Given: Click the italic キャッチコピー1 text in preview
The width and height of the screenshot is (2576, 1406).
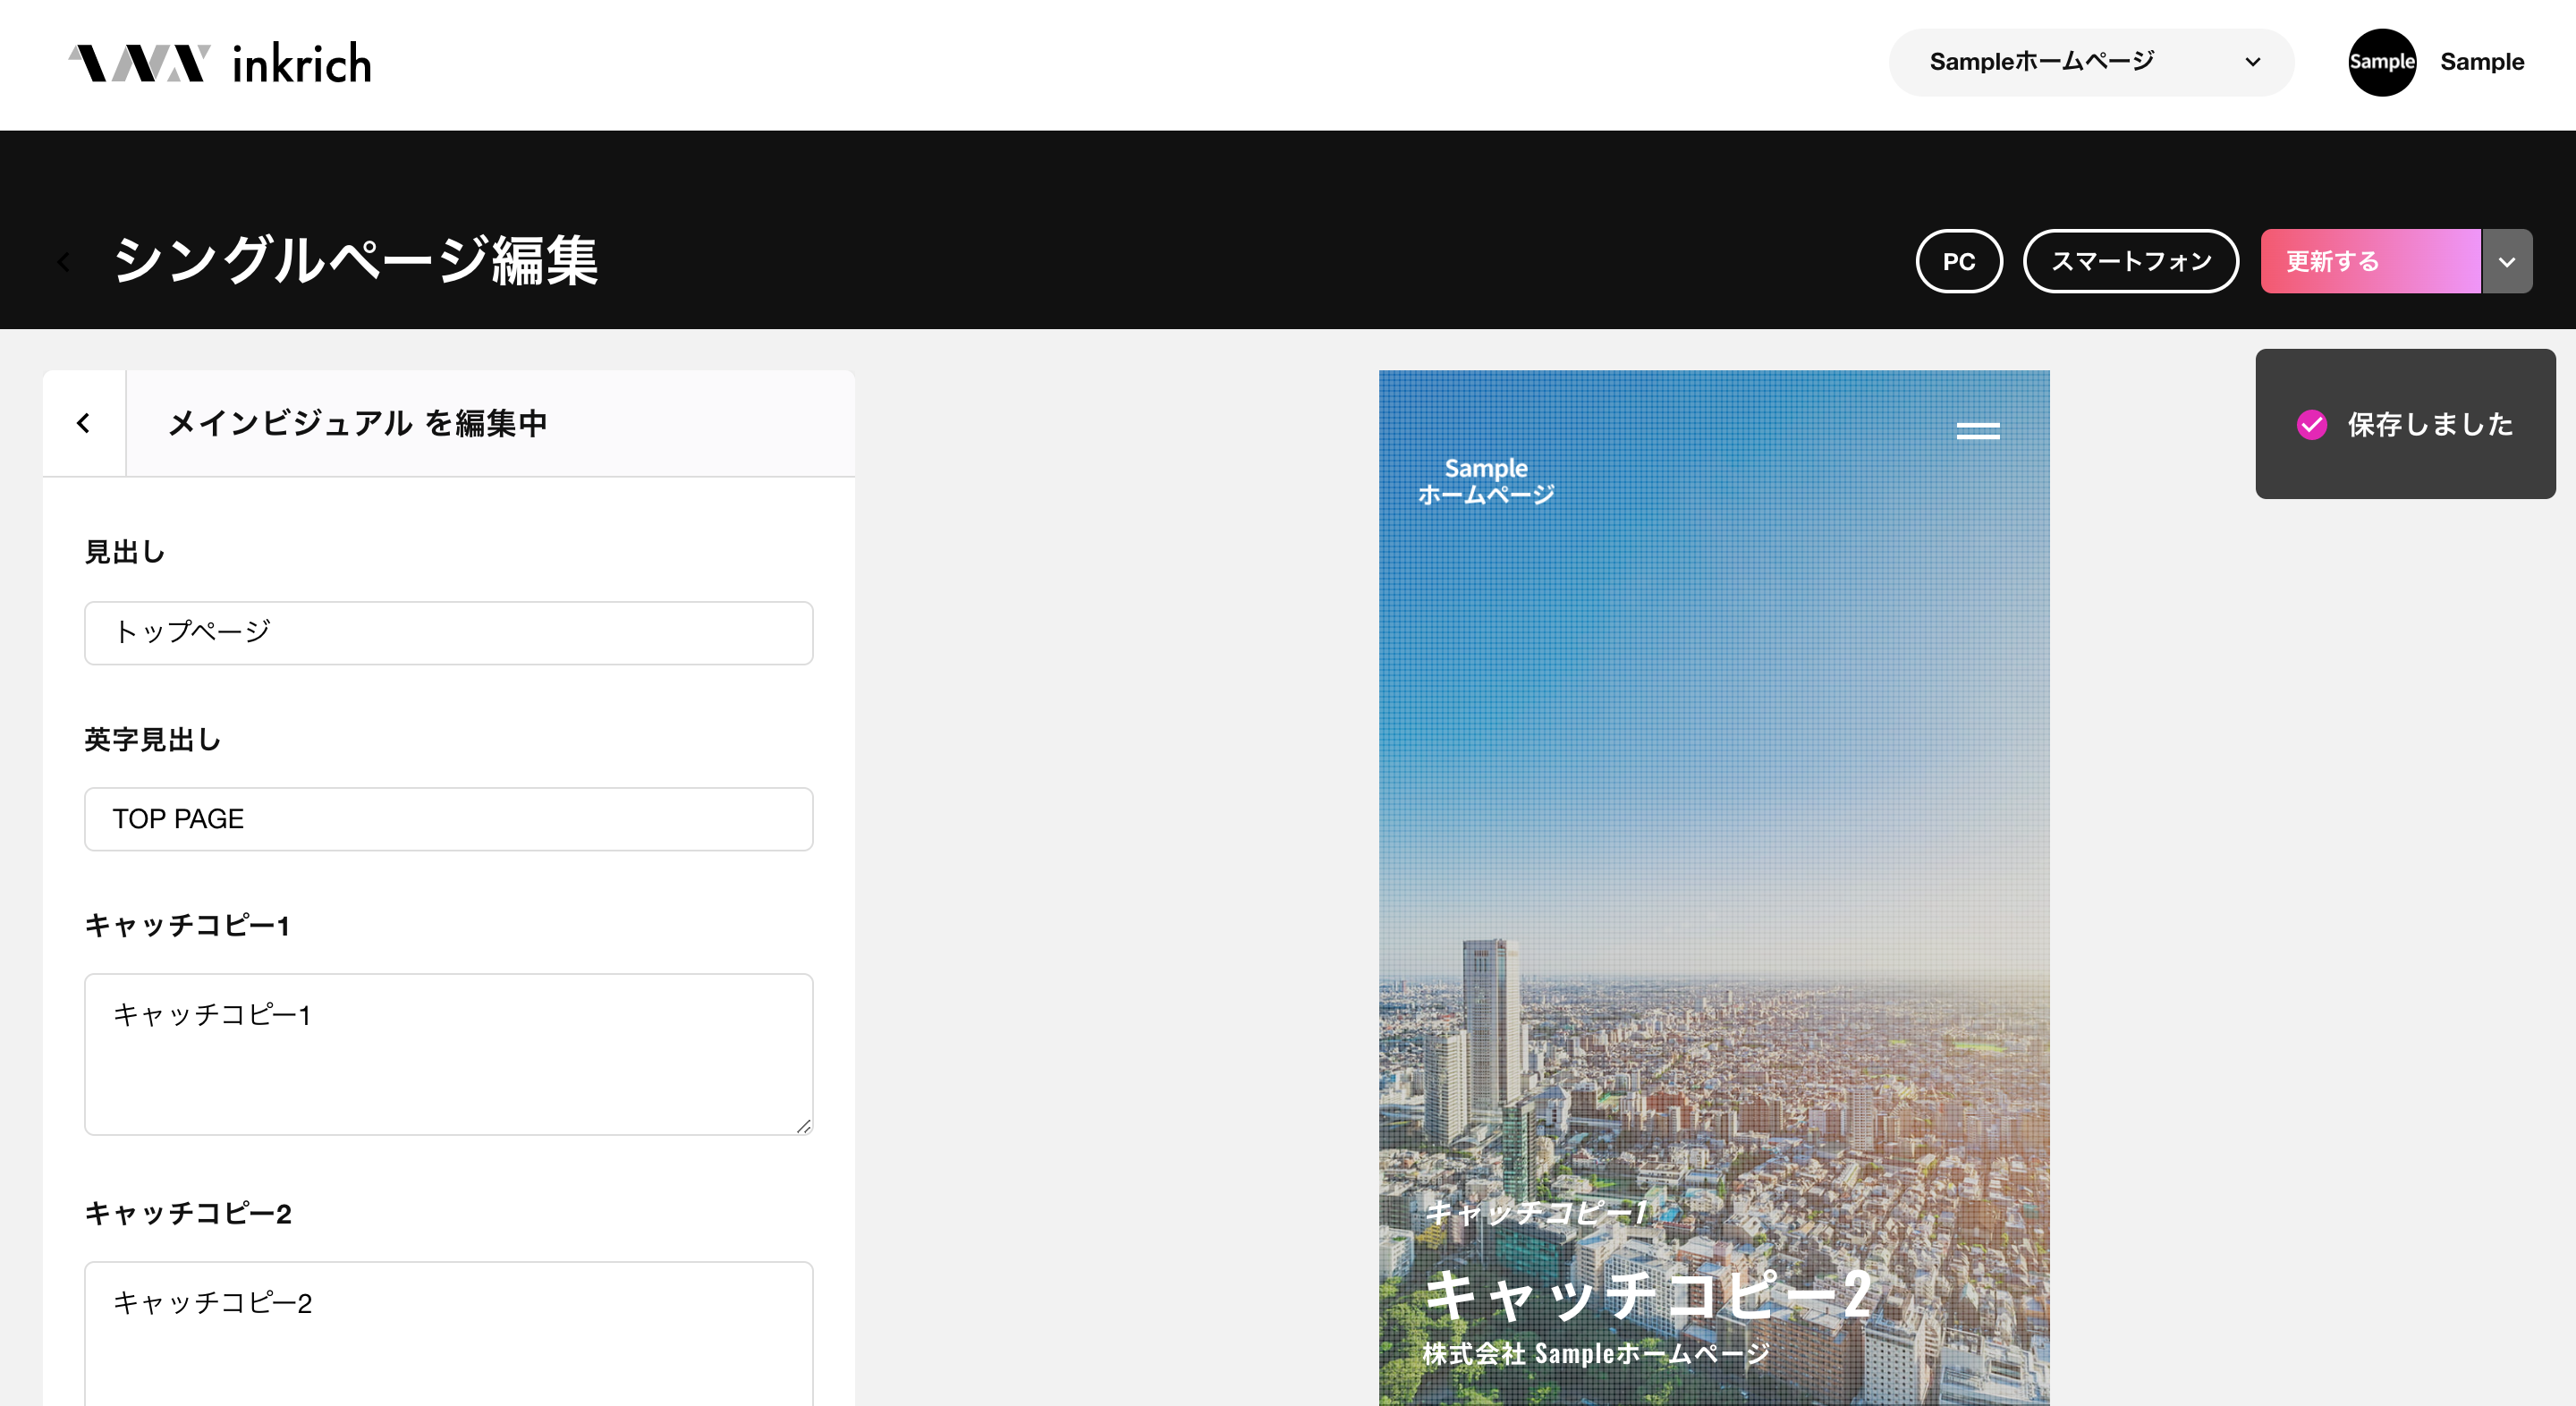Looking at the screenshot, I should [1536, 1212].
